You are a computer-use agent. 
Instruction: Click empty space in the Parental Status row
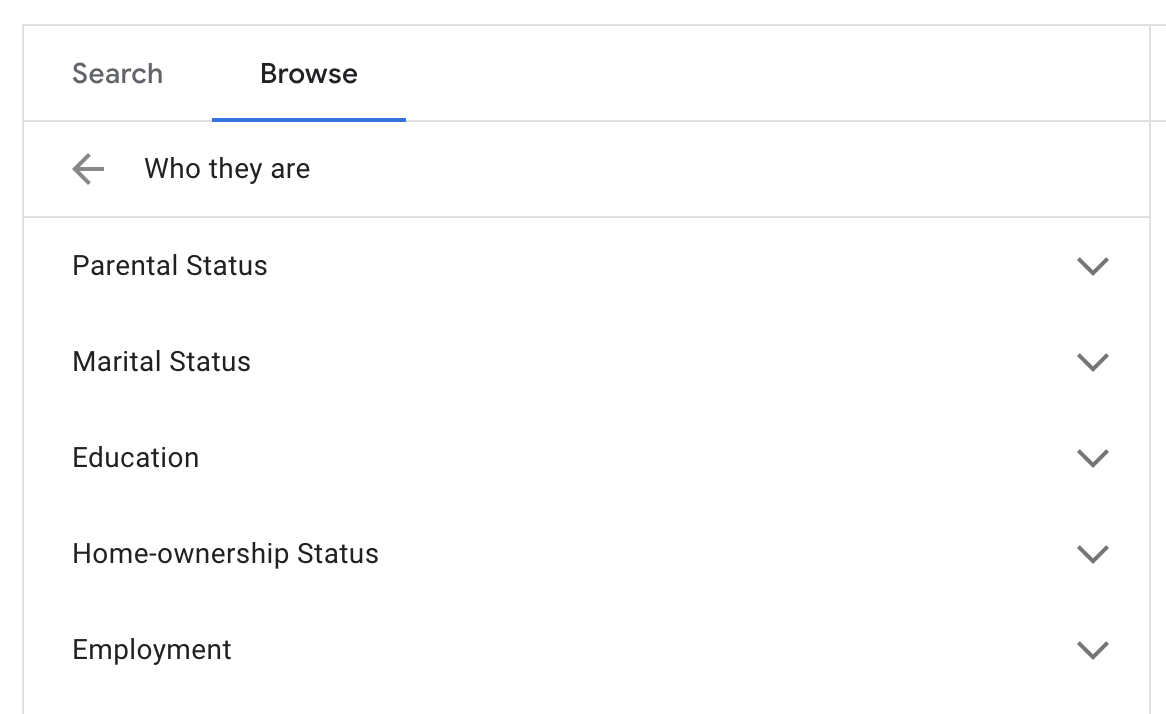coord(669,266)
